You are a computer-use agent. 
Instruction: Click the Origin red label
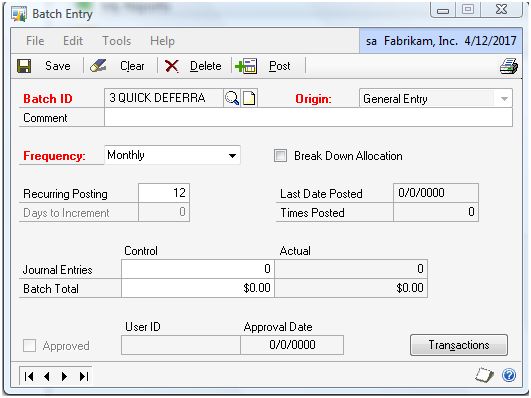click(313, 99)
